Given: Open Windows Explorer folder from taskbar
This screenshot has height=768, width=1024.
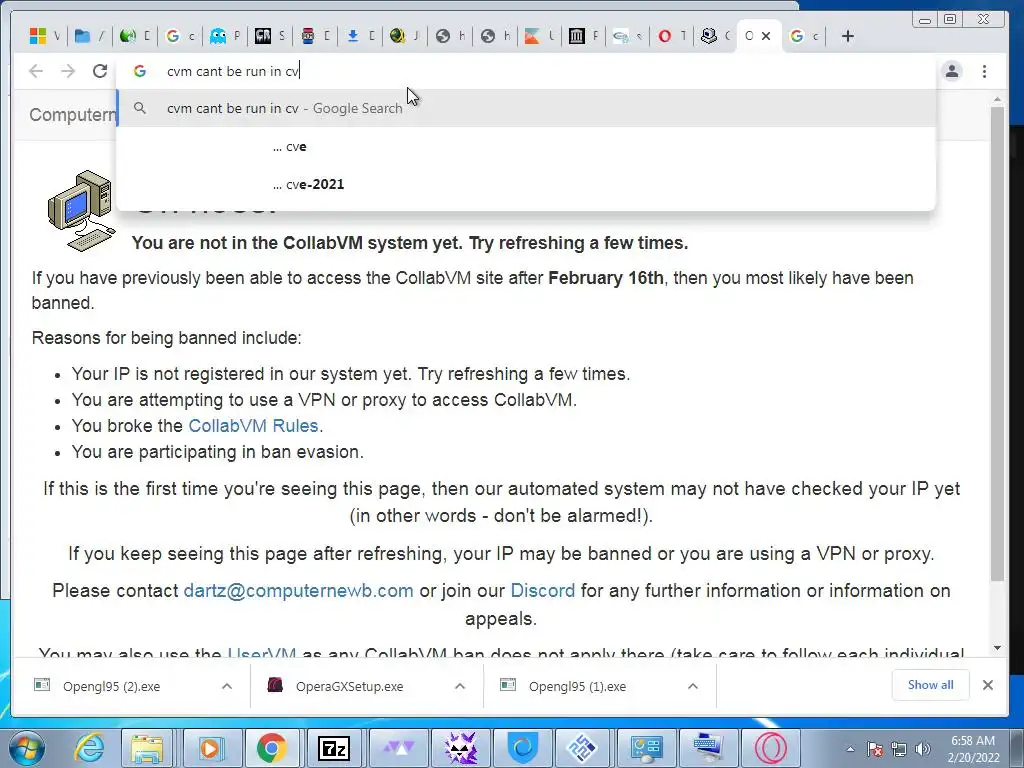Looking at the screenshot, I should [x=148, y=748].
